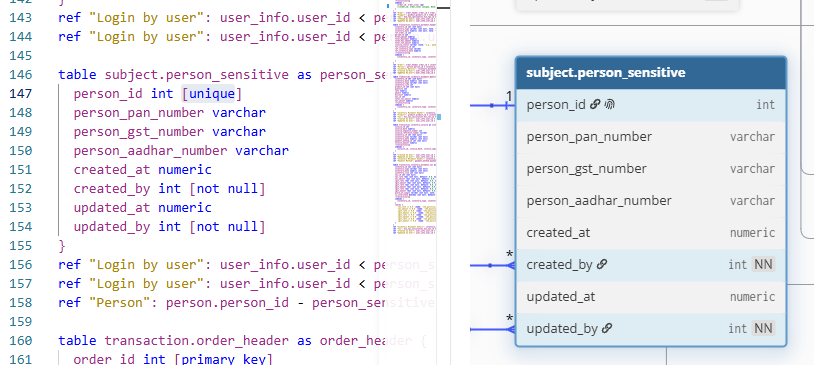The image size is (814, 365).
Task: Click the relationship line entering updated_by
Action: pyautogui.click(x=492, y=329)
